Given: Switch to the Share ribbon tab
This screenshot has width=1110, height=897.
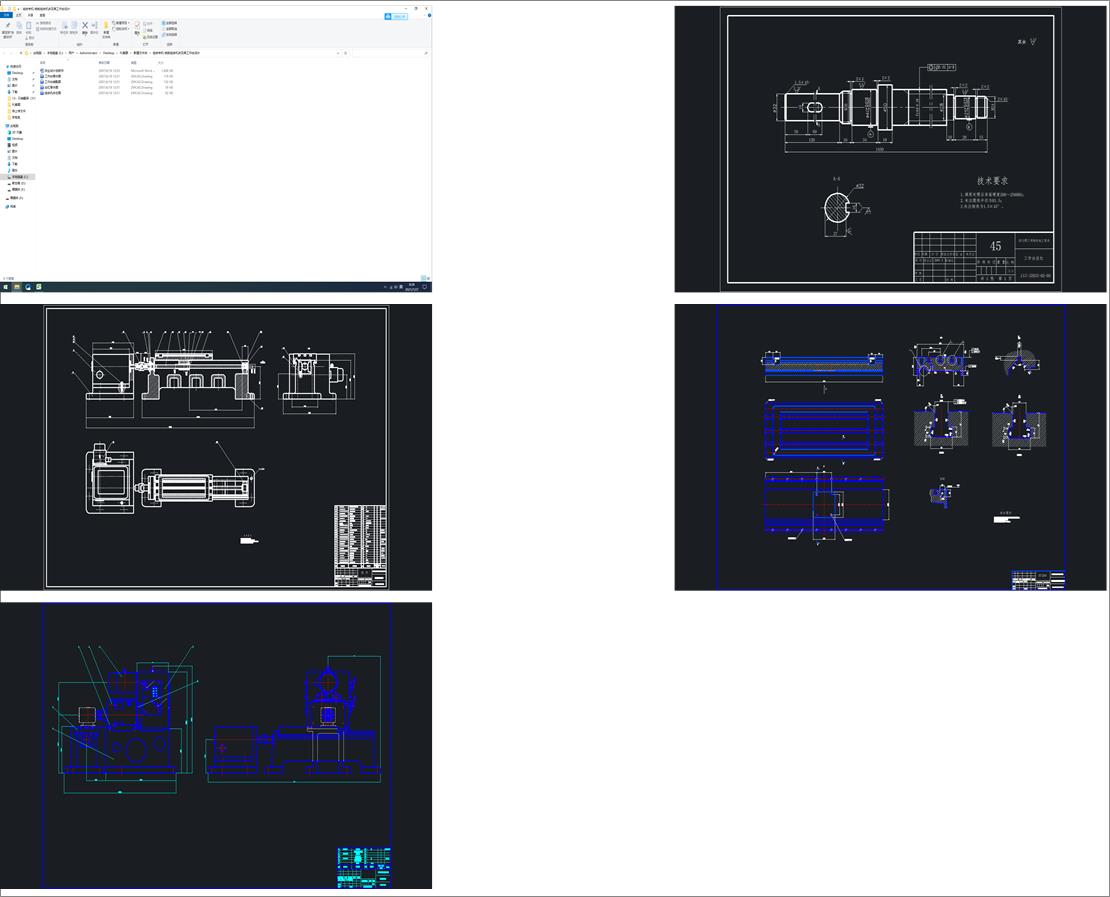Looking at the screenshot, I should click(x=30, y=15).
